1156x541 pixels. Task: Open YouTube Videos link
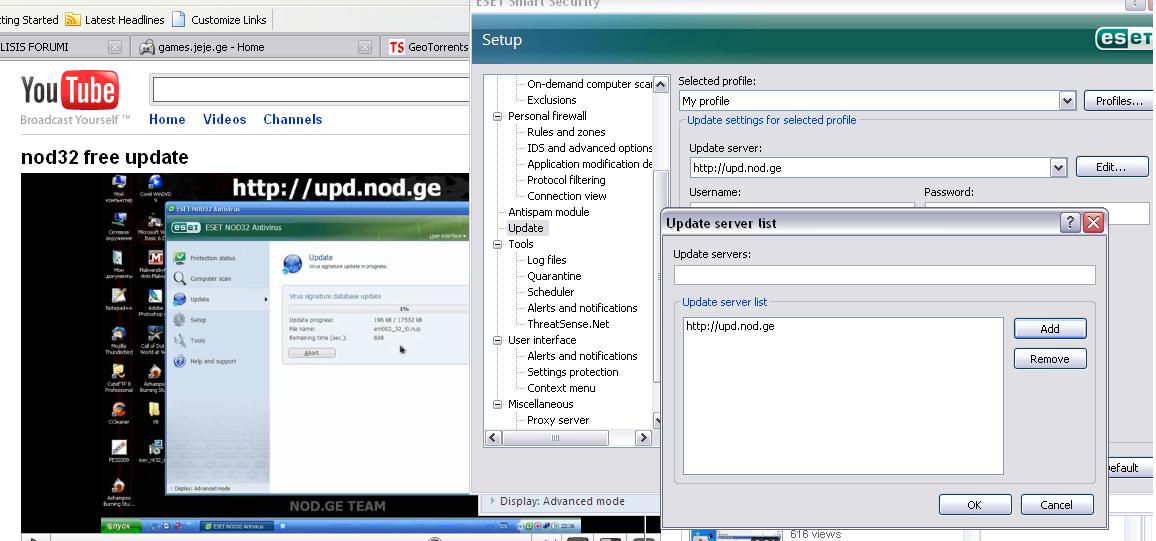(224, 119)
